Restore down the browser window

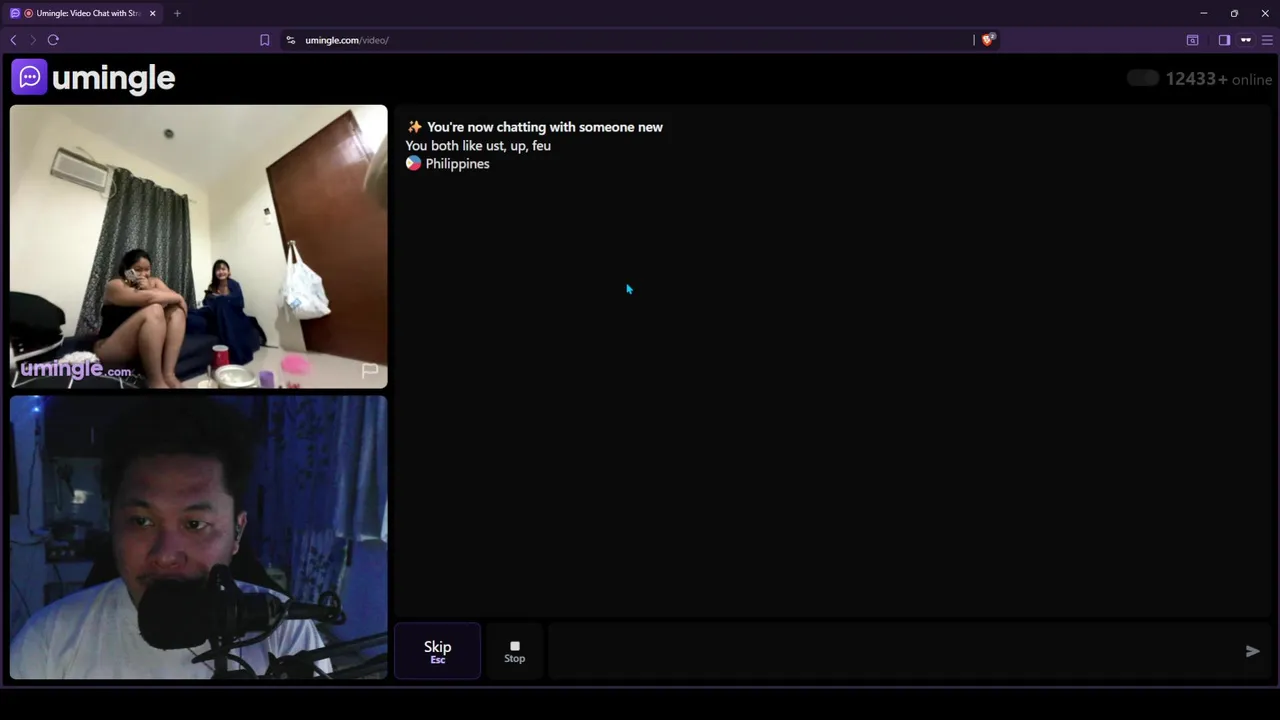pyautogui.click(x=1234, y=13)
